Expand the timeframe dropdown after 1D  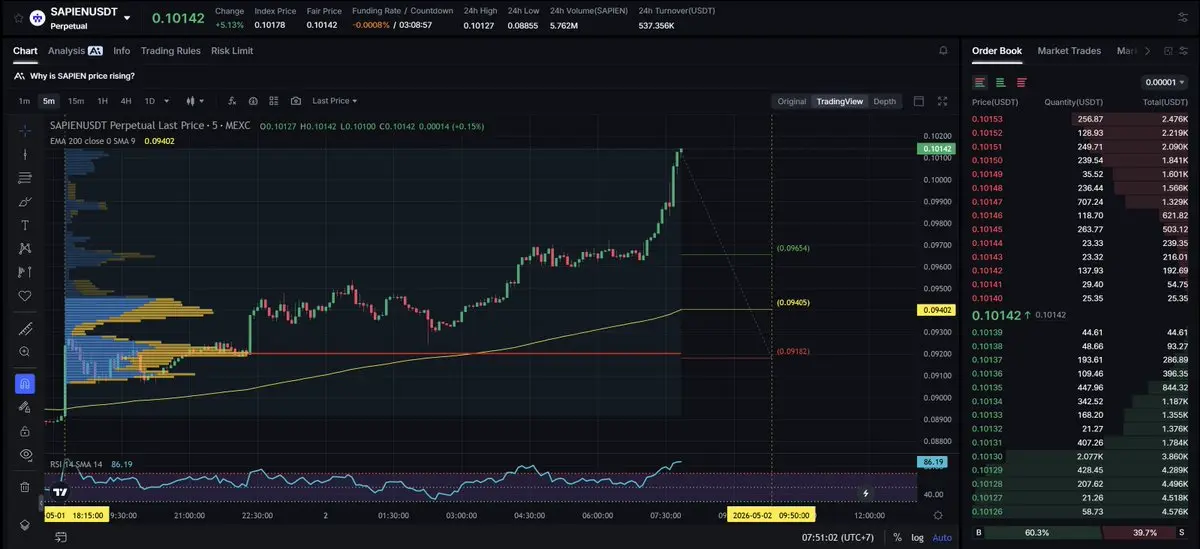pos(166,101)
